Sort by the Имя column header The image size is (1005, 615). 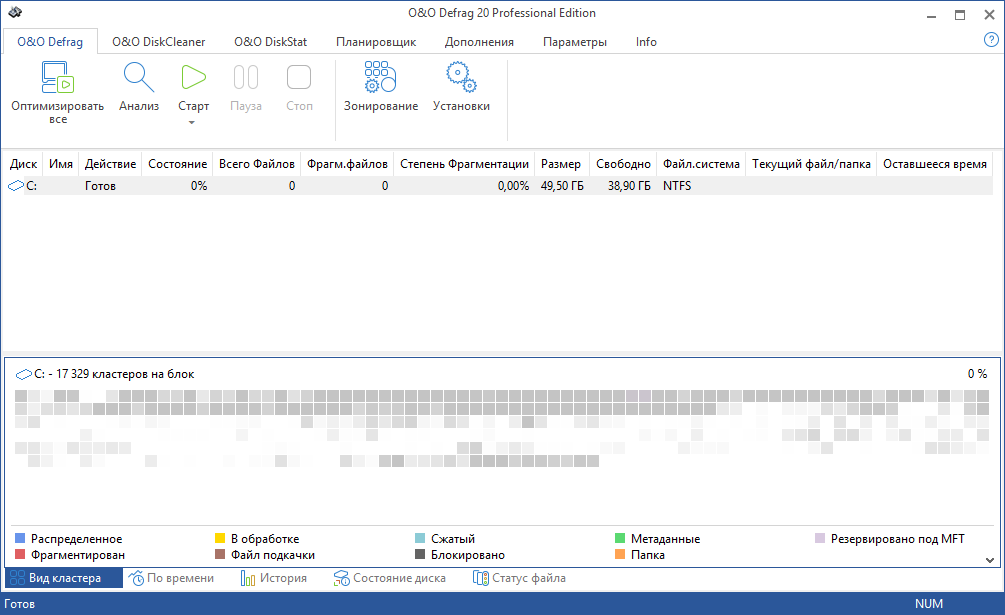pyautogui.click(x=61, y=164)
